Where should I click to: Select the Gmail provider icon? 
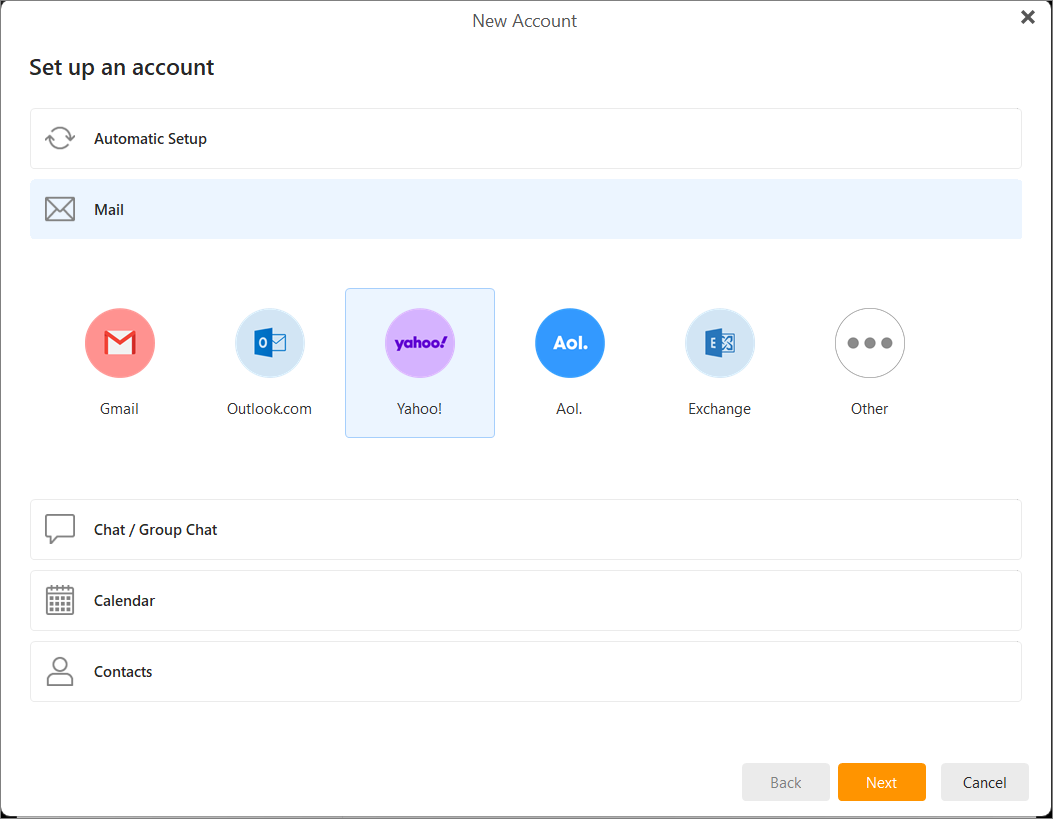click(120, 343)
